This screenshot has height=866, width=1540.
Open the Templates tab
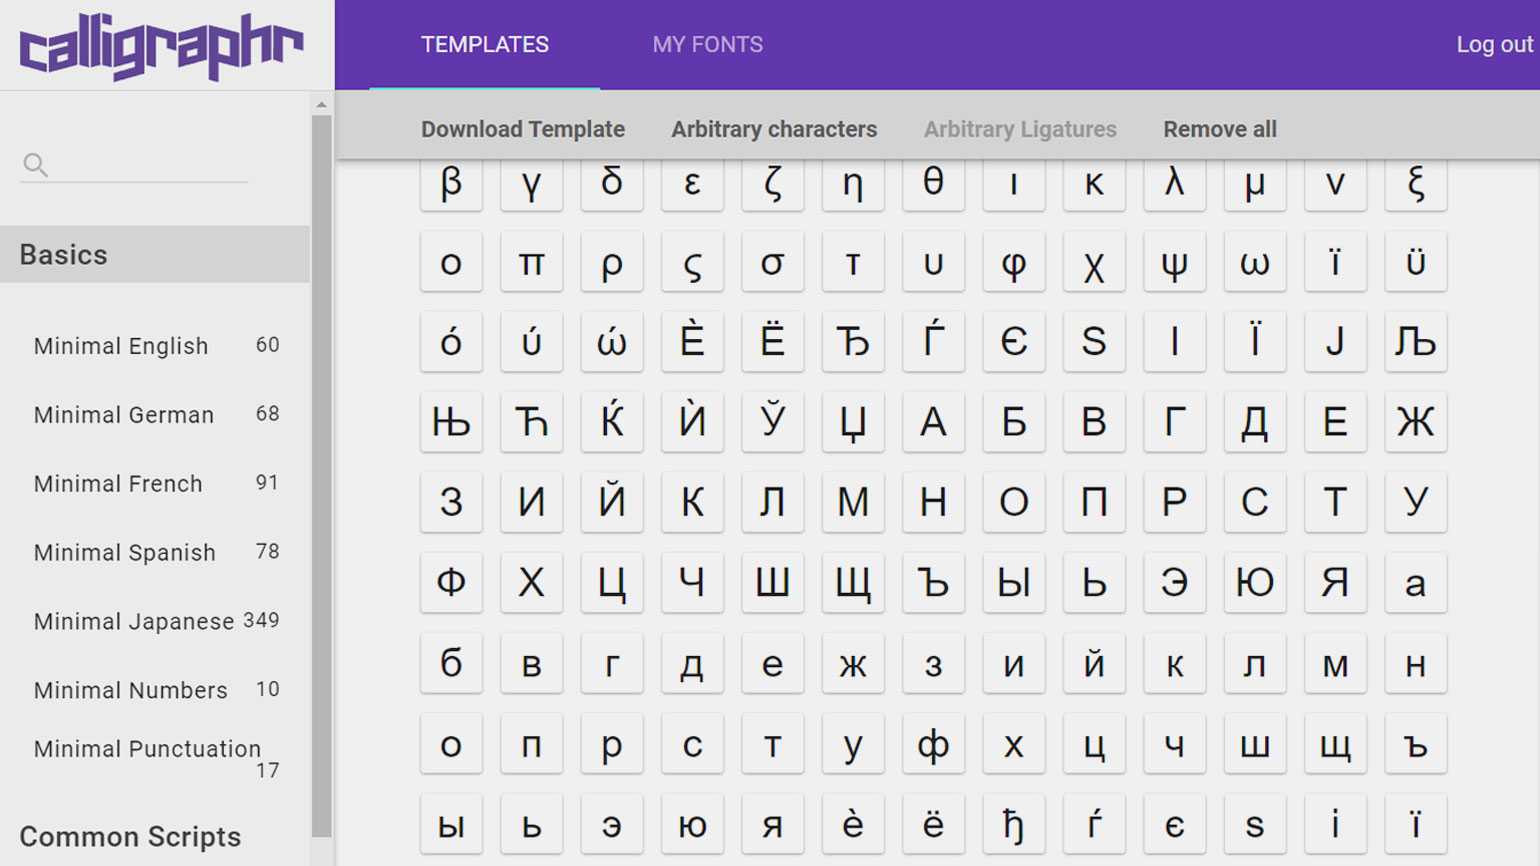coord(484,45)
